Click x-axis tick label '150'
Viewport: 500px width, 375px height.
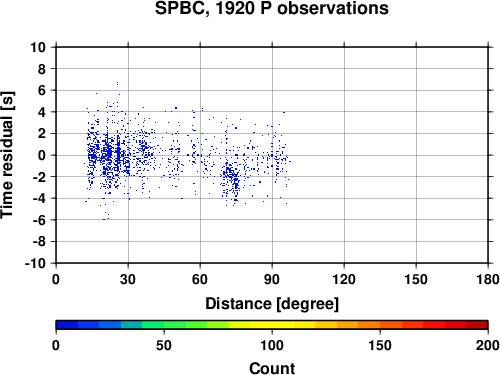416,279
